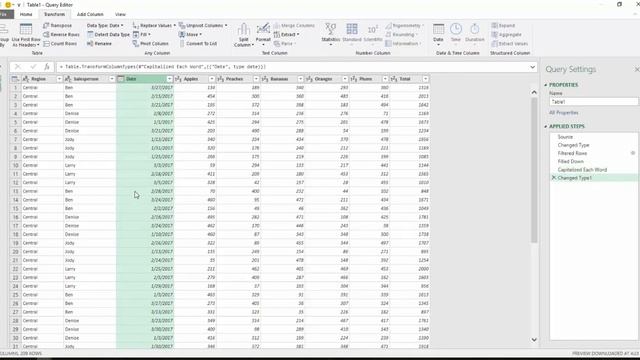
Task: Delete the Changed Type1 step icon
Action: coord(553,178)
